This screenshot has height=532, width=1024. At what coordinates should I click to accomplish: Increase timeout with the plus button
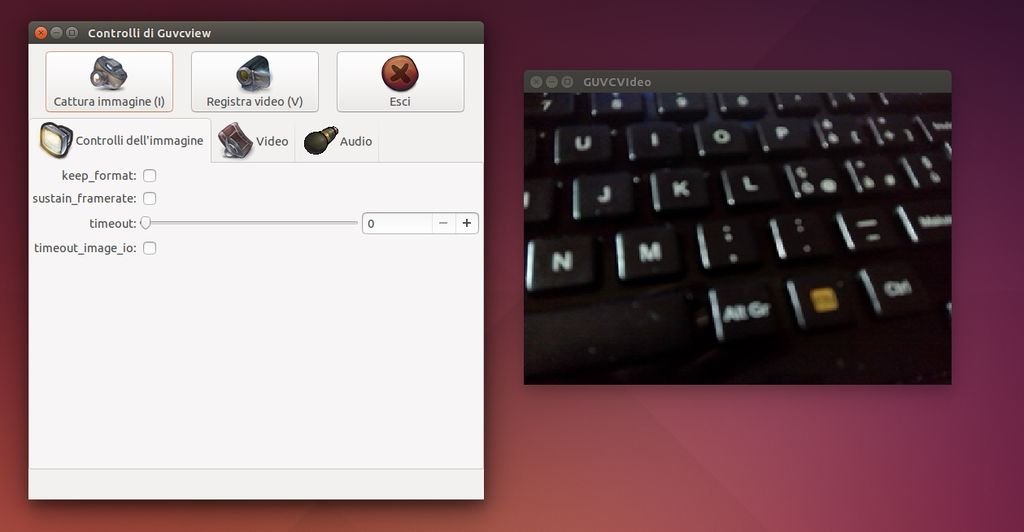467,223
